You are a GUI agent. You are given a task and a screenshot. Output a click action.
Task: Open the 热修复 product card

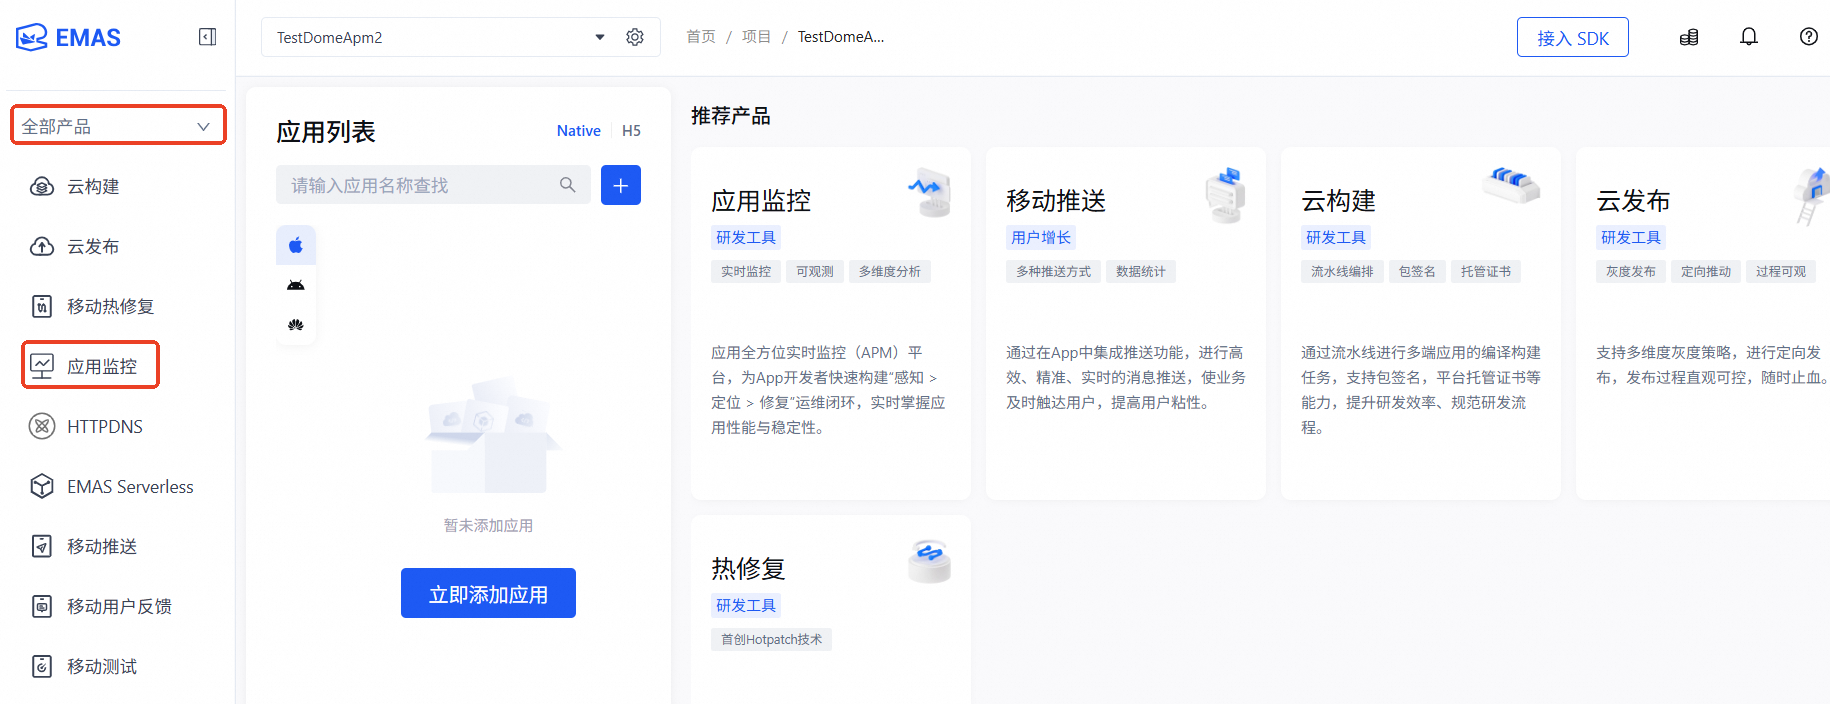pos(830,610)
